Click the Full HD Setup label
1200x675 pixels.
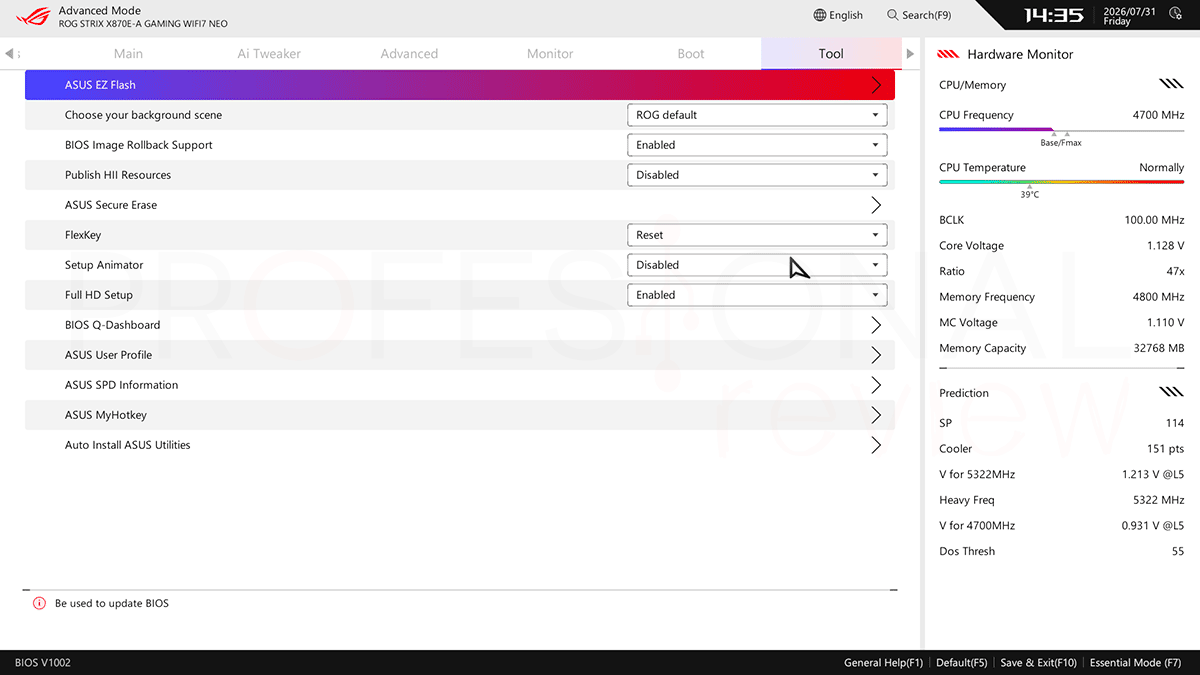(x=99, y=295)
